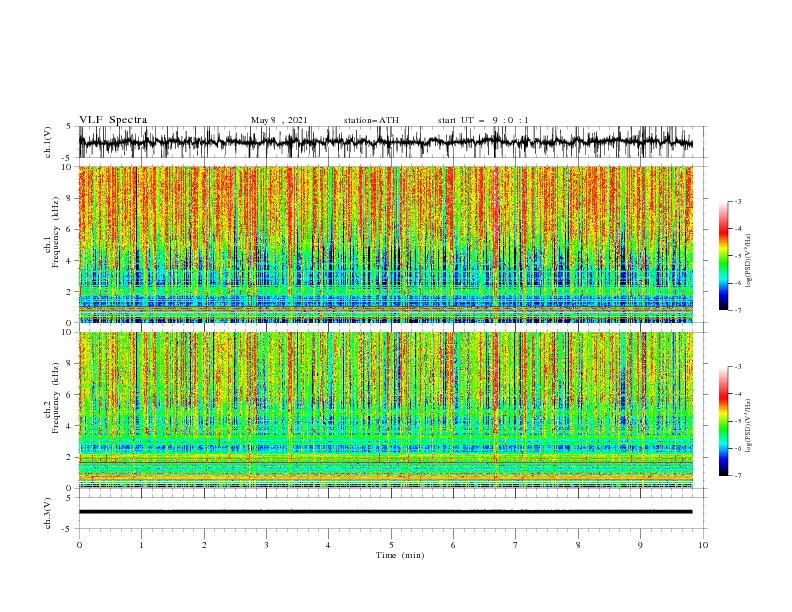The height and width of the screenshot is (612, 792).
Task: Click the ch.2 spectrogram plot area
Action: point(386,410)
